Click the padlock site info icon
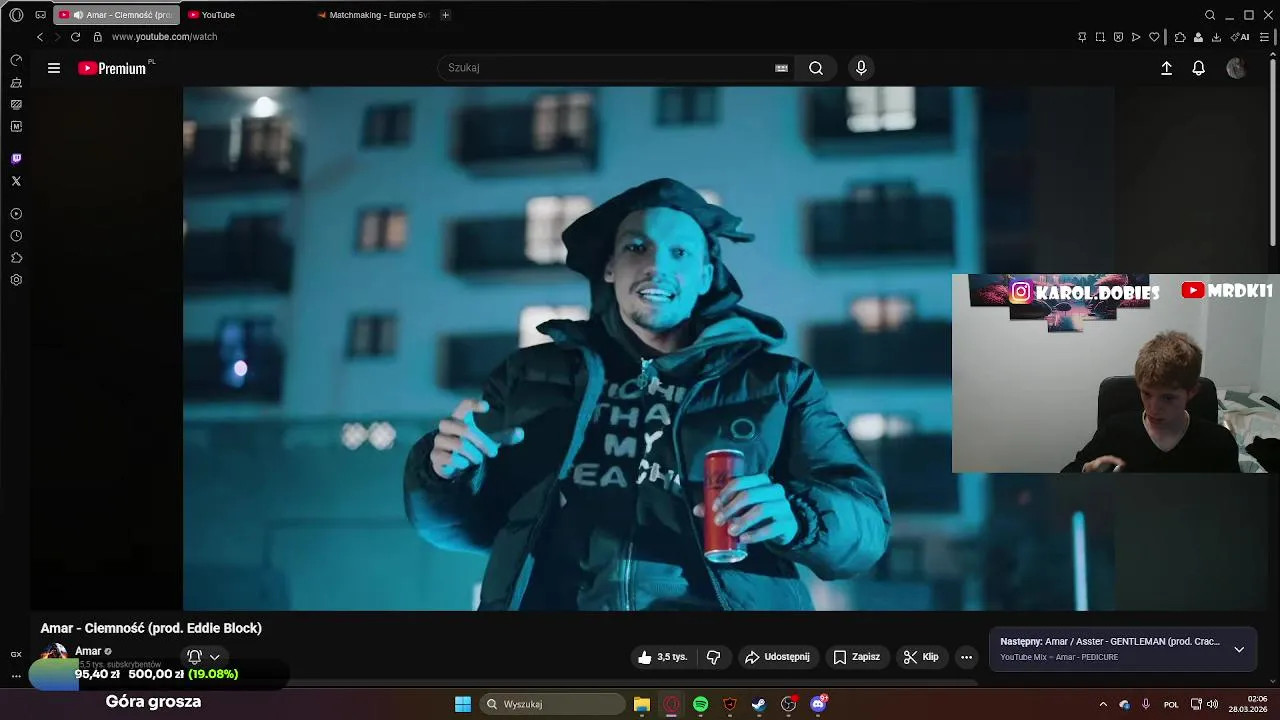Viewport: 1280px width, 720px height. 97,37
